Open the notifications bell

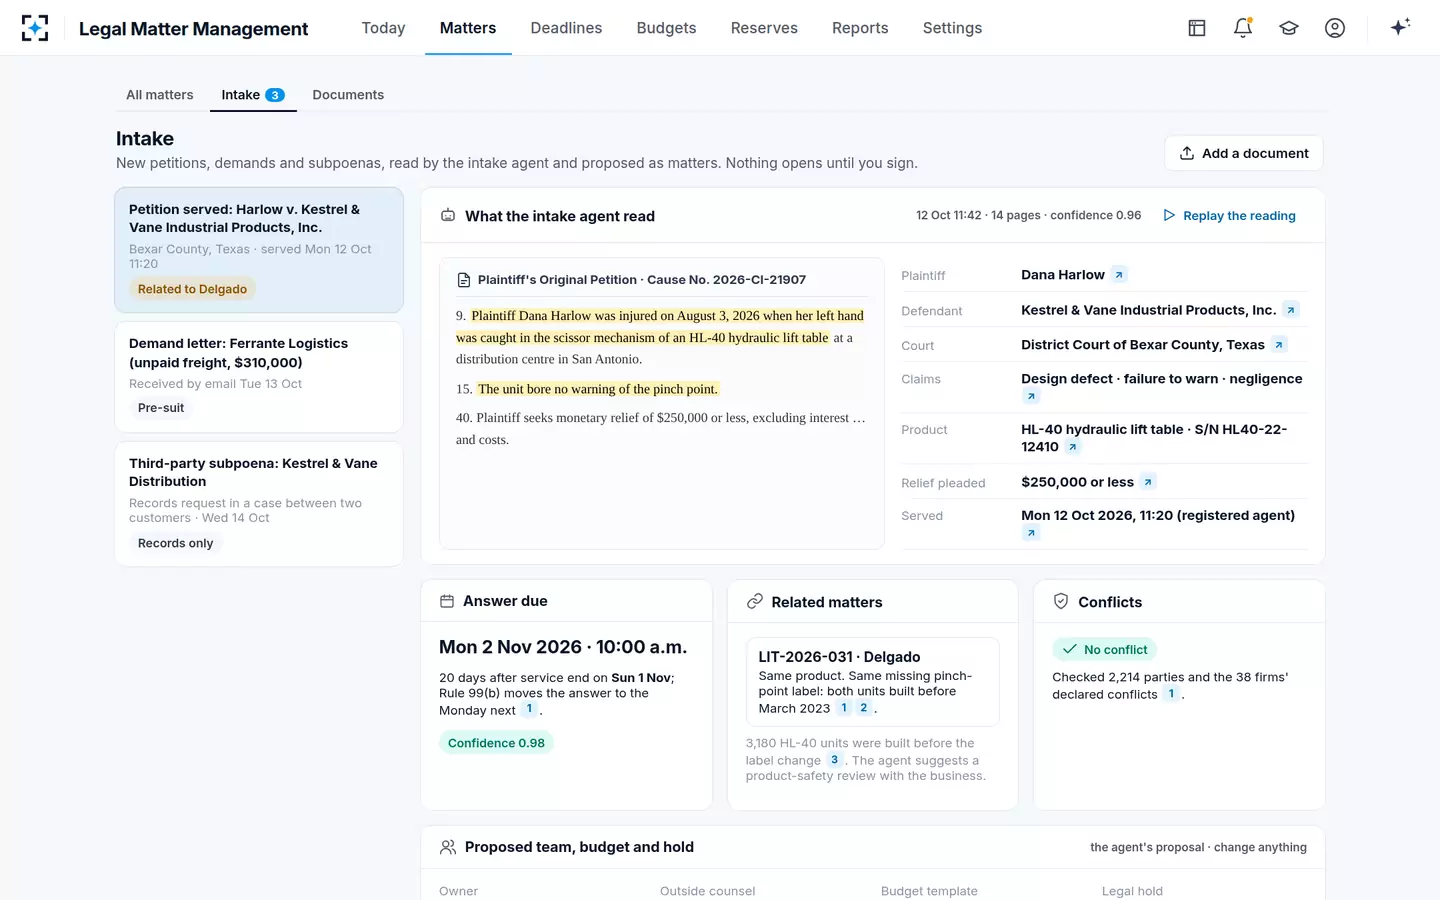click(x=1243, y=28)
